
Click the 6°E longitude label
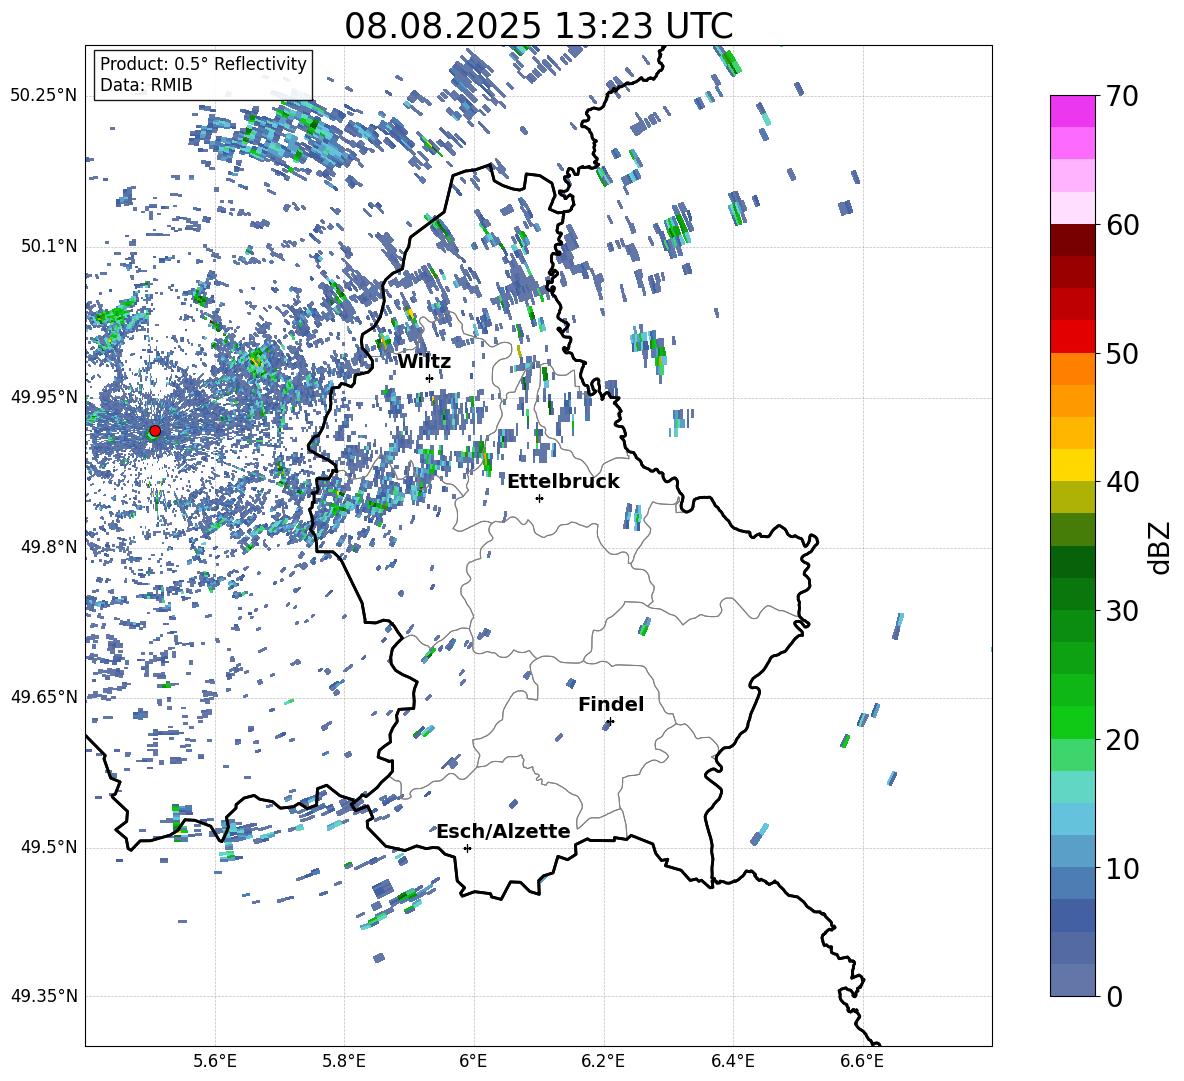(x=473, y=1062)
